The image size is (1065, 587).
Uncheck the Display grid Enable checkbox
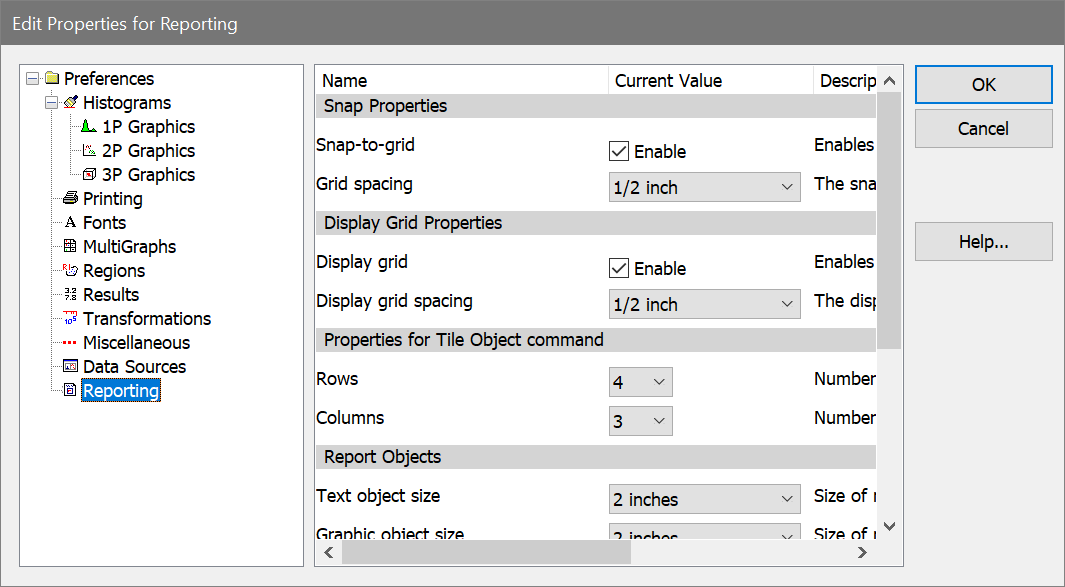(x=619, y=269)
